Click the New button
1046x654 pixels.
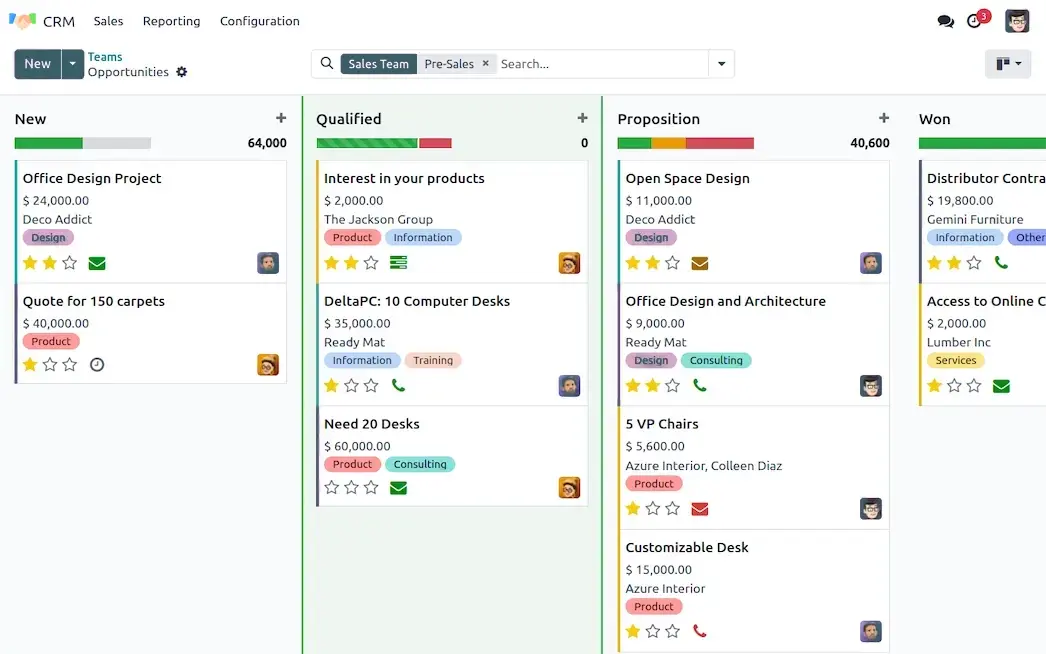coord(37,64)
